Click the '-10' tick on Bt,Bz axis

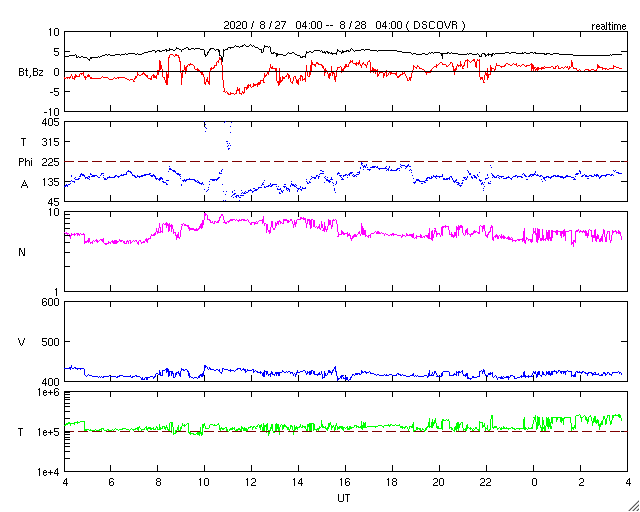click(51, 112)
